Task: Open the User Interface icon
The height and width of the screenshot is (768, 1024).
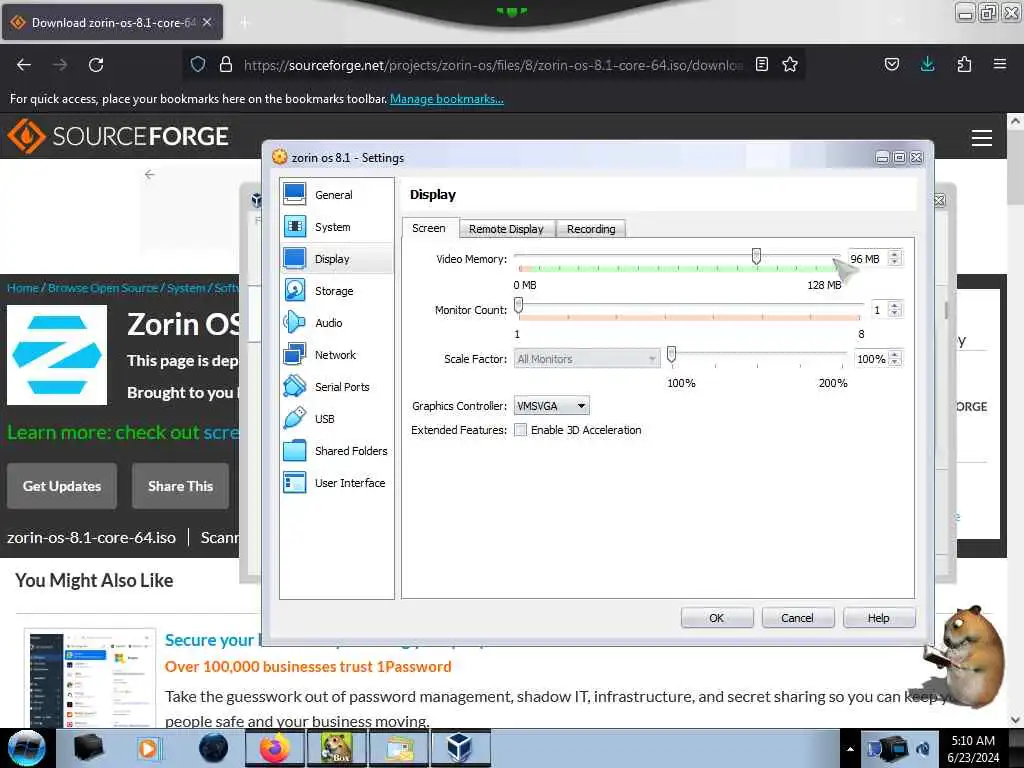Action: (295, 482)
